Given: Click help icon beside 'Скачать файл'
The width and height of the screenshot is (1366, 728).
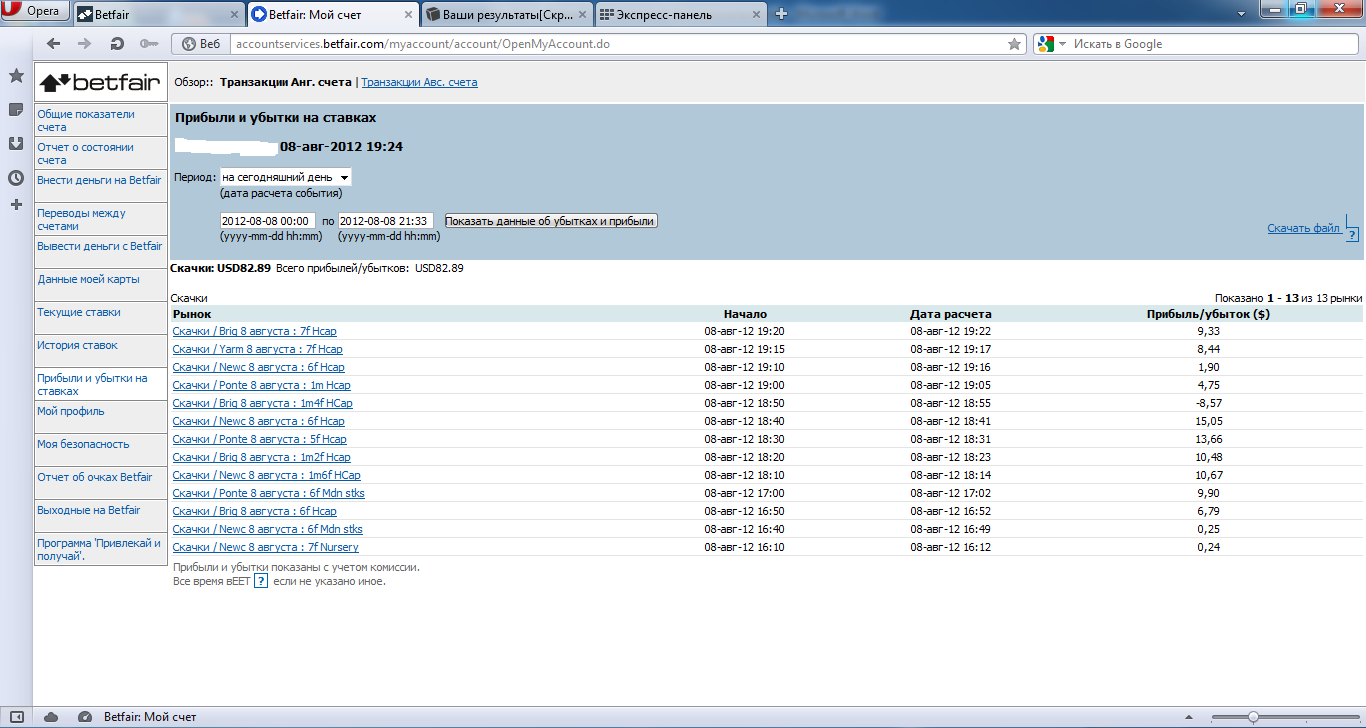Looking at the screenshot, I should coord(1352,235).
